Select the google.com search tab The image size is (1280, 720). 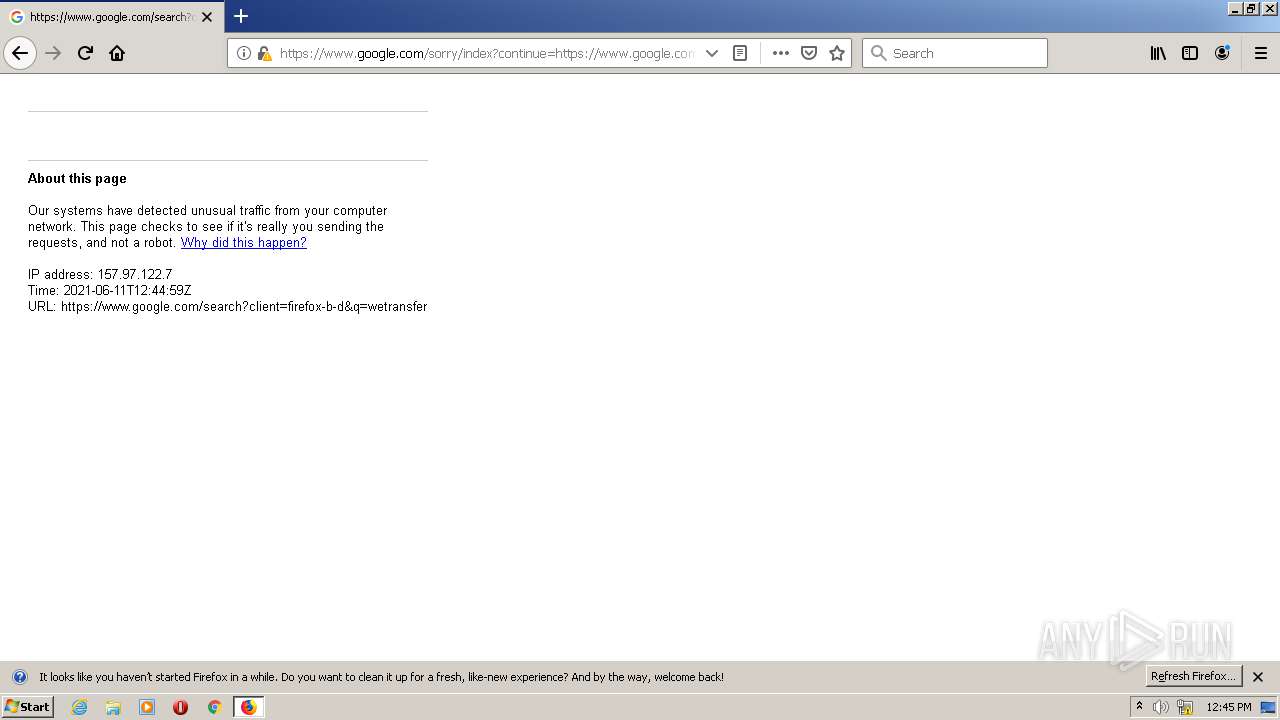tap(112, 17)
